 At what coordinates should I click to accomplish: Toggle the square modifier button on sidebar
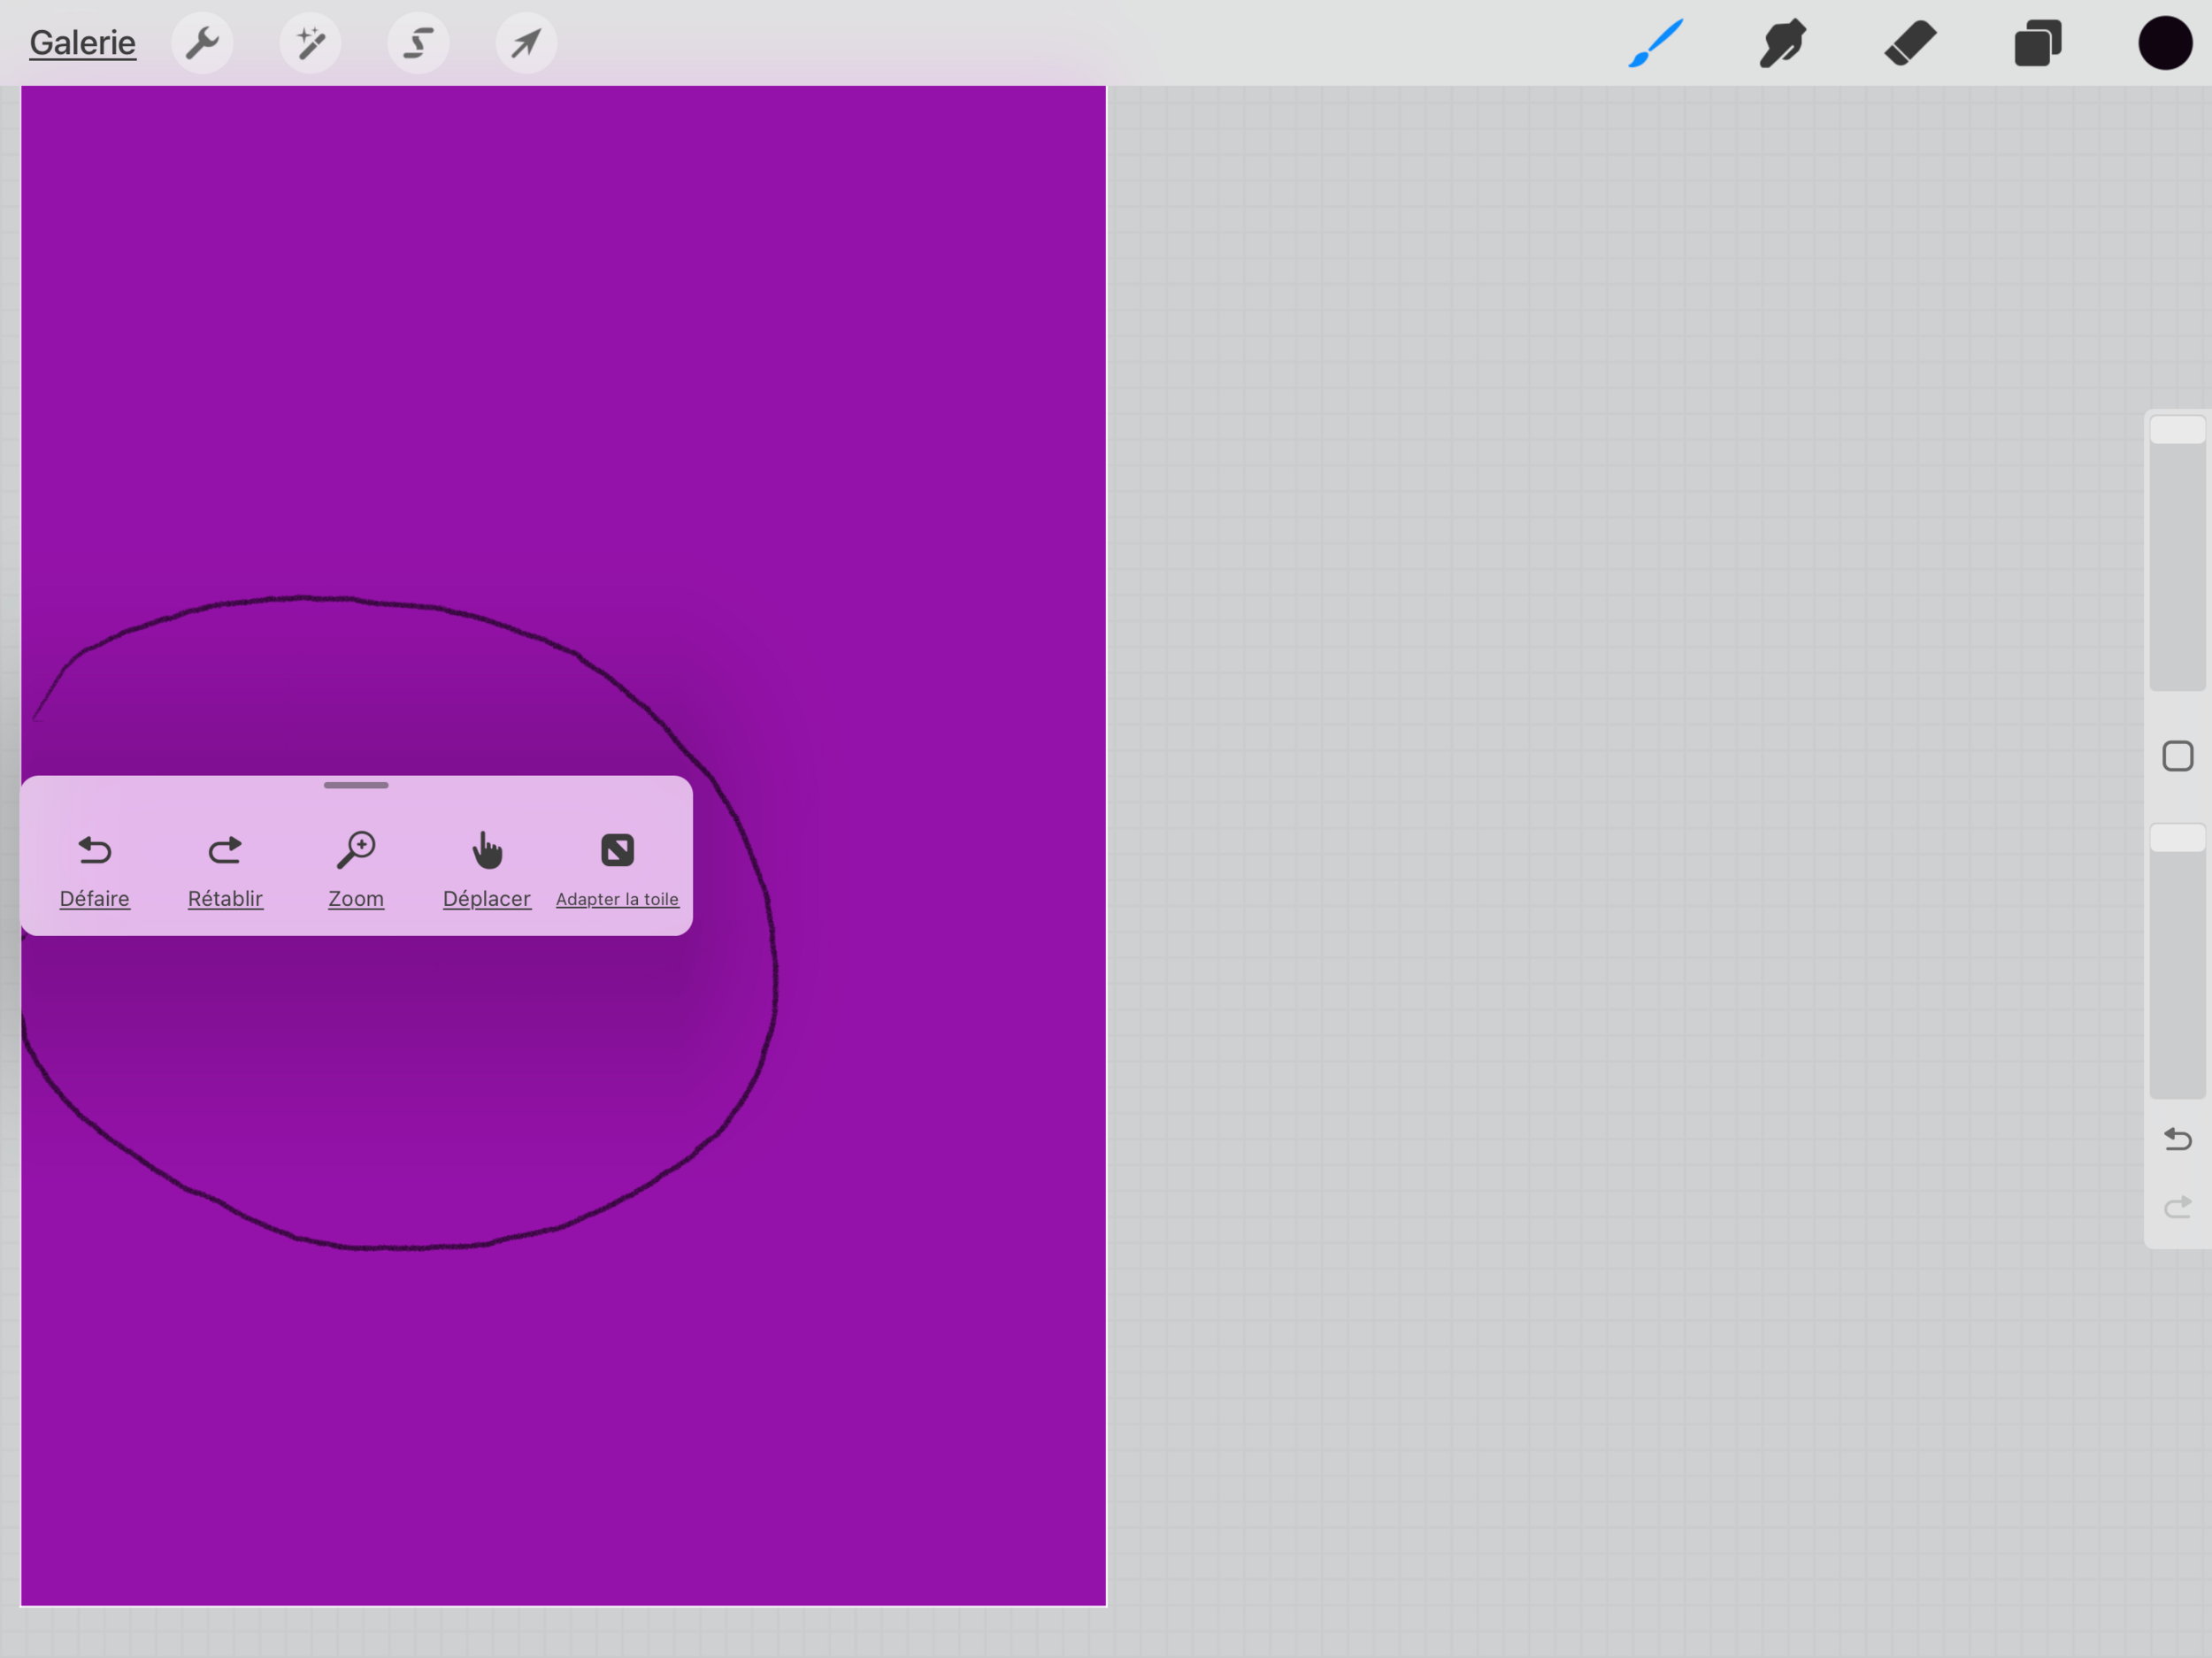click(2177, 756)
